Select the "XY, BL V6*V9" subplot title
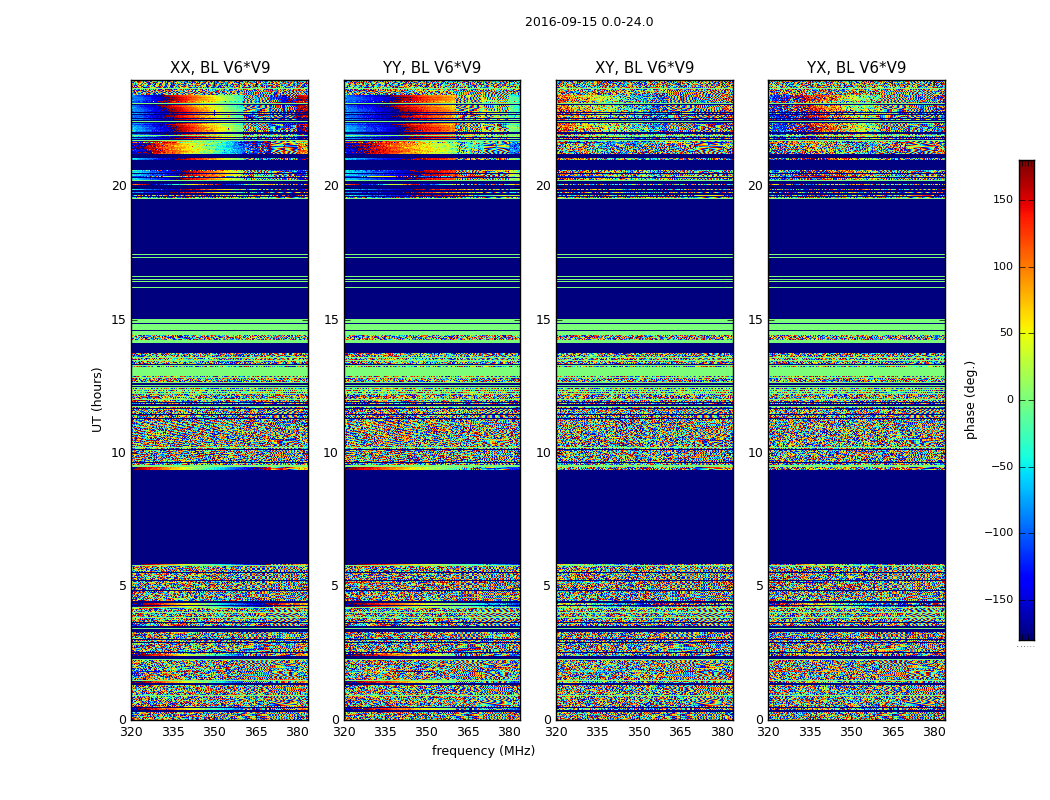This screenshot has width=1050, height=800. coord(644,68)
